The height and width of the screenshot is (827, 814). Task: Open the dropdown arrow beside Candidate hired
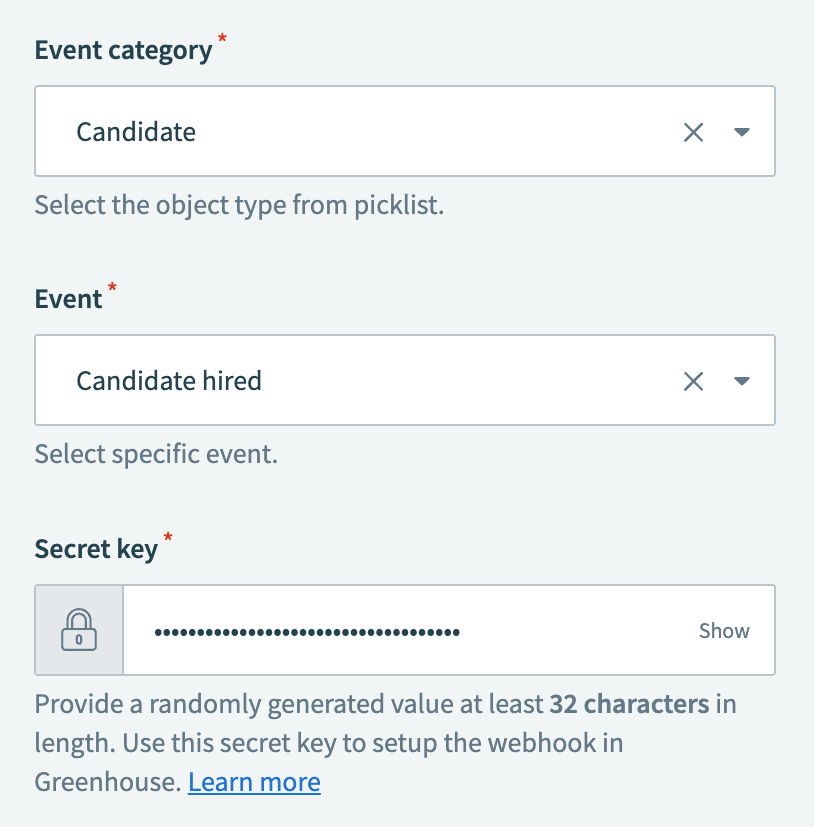[742, 380]
